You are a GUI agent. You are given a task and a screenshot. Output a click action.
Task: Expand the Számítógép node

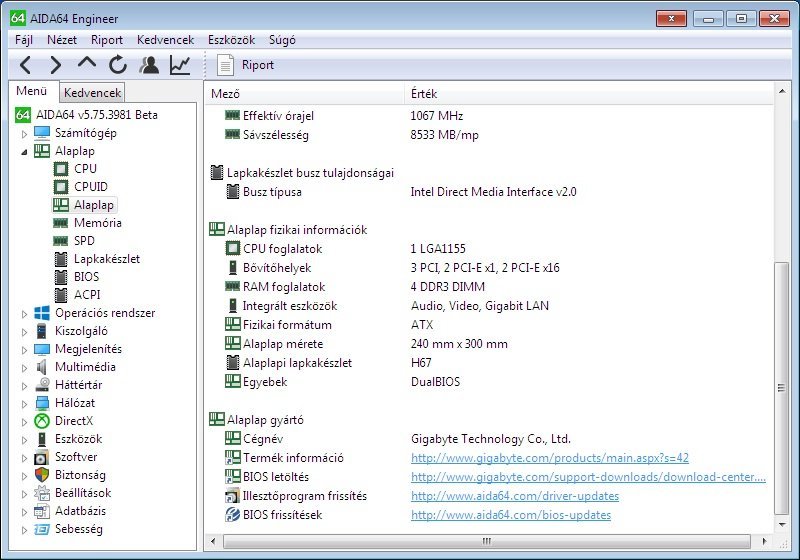[x=24, y=134]
